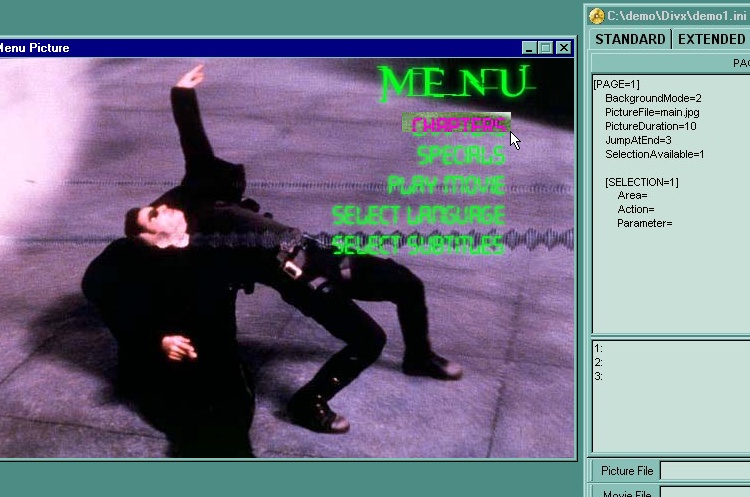
Task: Click the Parameter= line
Action: tap(644, 223)
